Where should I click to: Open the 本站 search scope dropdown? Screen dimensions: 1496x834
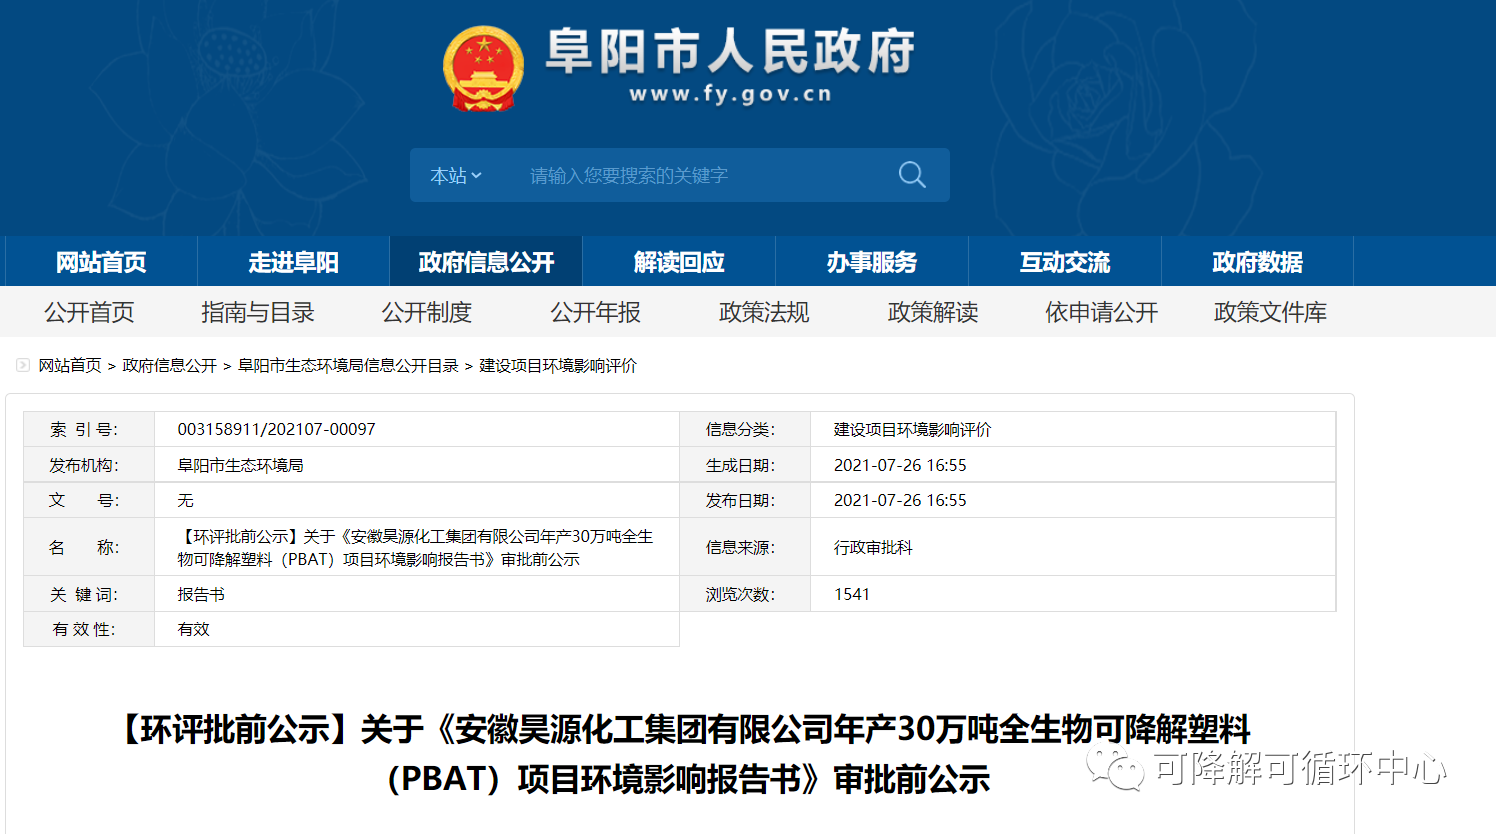click(456, 176)
